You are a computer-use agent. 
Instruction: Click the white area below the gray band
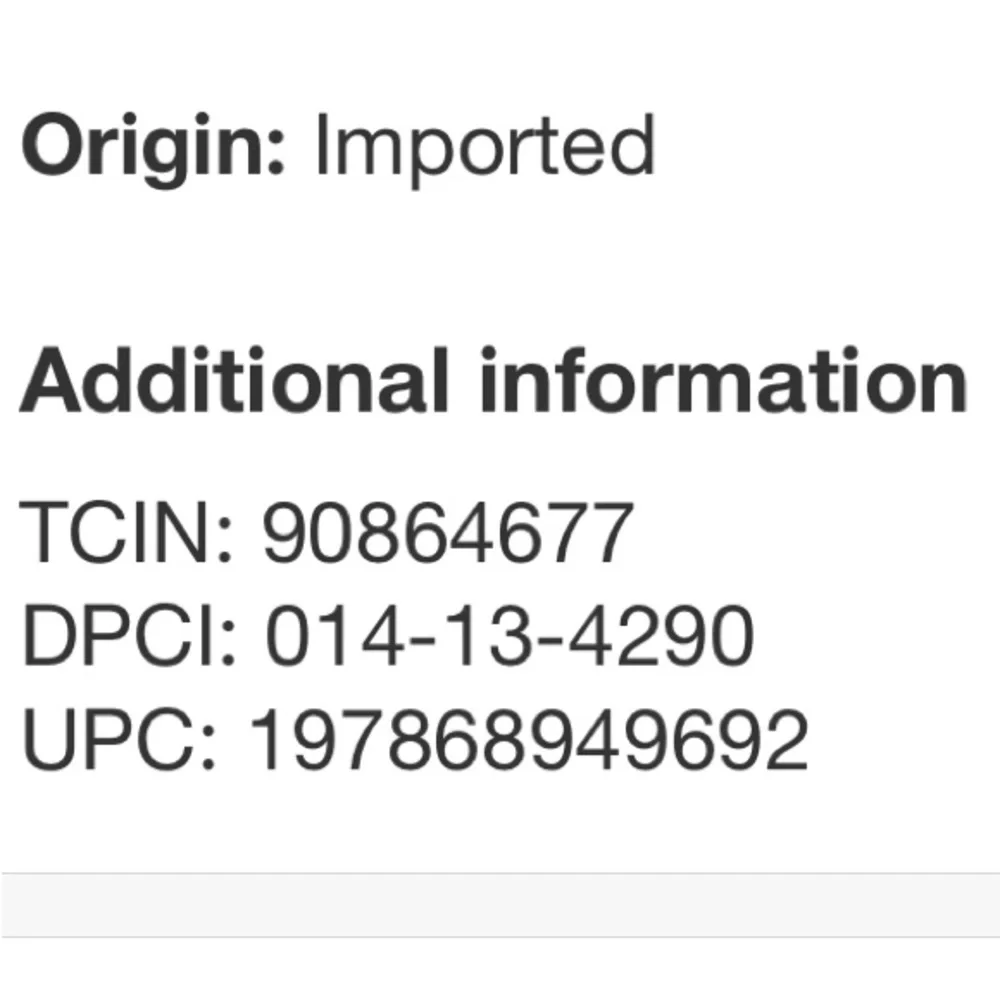(x=500, y=968)
